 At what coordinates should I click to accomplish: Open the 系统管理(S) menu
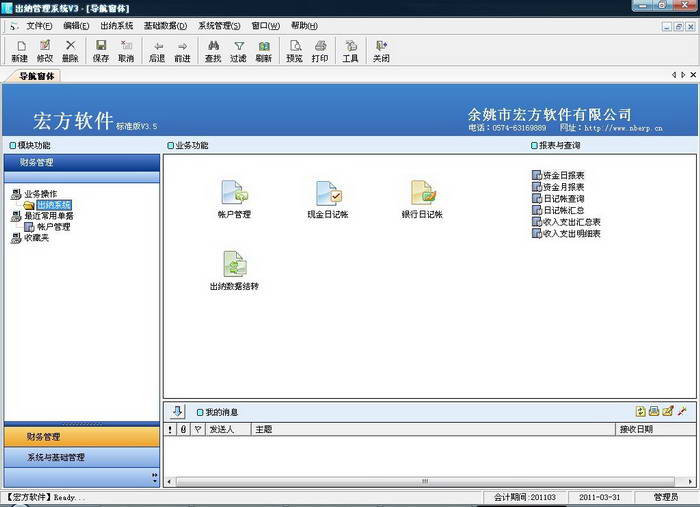pos(219,26)
